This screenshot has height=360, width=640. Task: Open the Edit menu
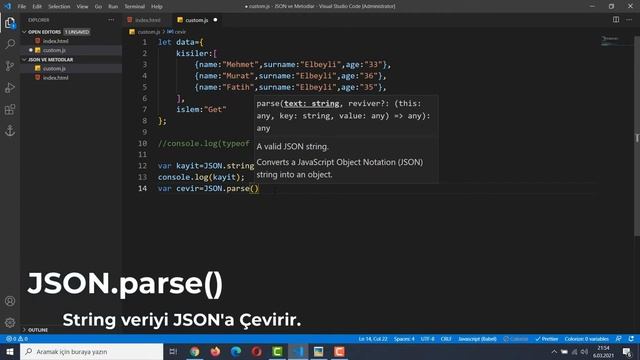tap(37, 6)
